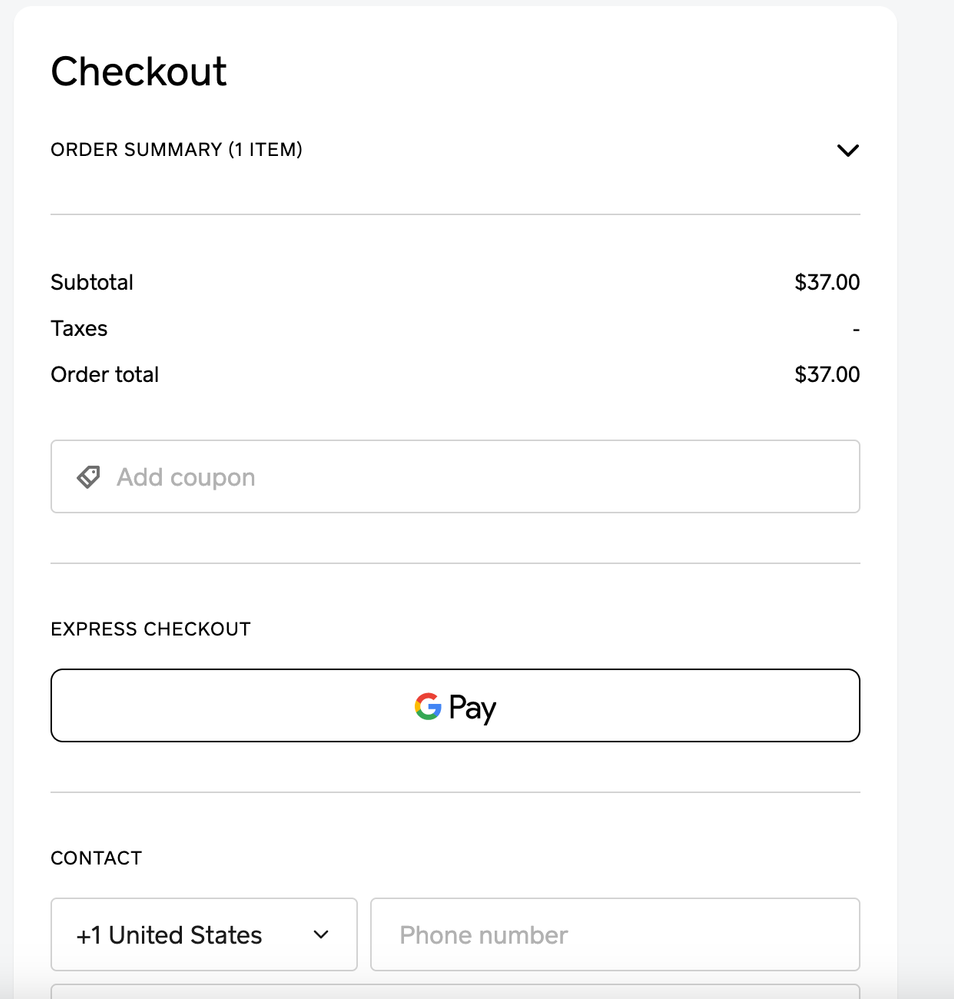This screenshot has width=954, height=999.
Task: Focus the Add coupon field
Action: (480, 477)
